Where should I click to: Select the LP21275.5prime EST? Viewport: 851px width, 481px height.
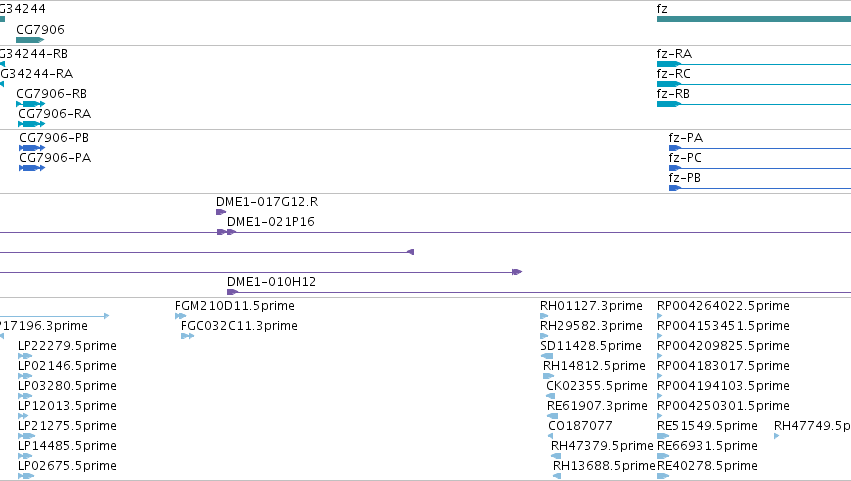(x=27, y=436)
